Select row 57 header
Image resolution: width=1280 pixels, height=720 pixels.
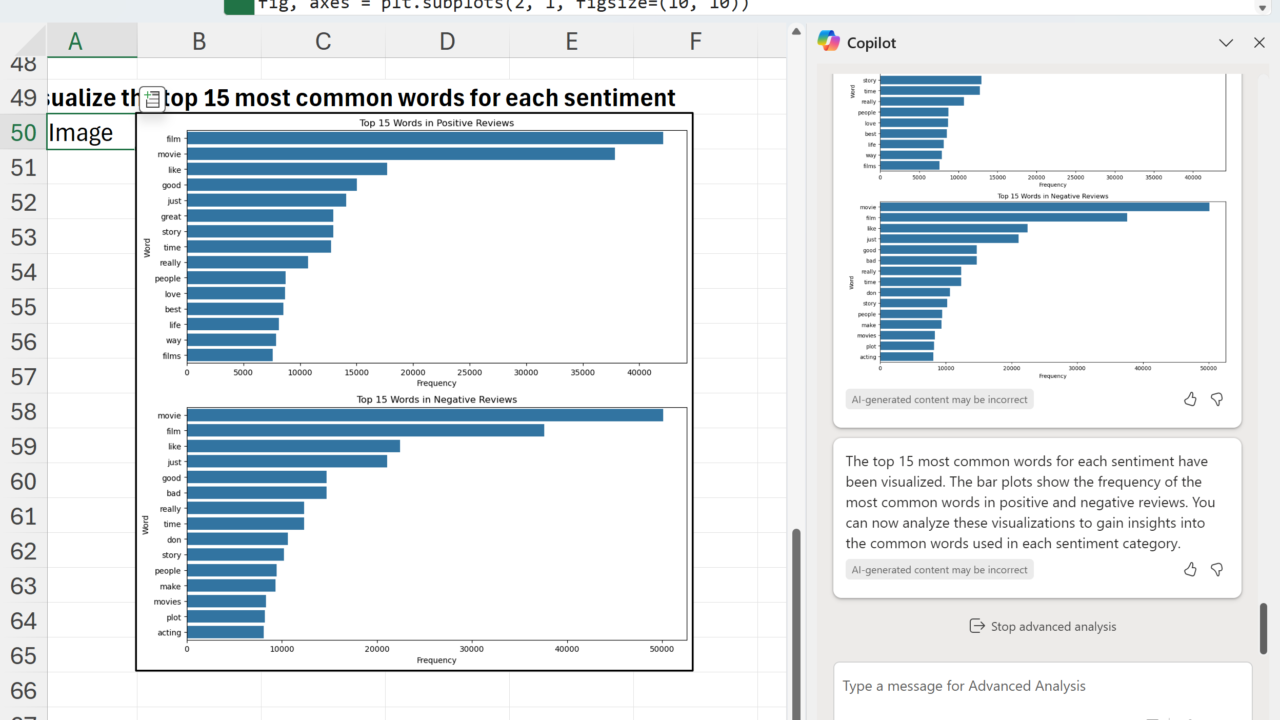(23, 377)
